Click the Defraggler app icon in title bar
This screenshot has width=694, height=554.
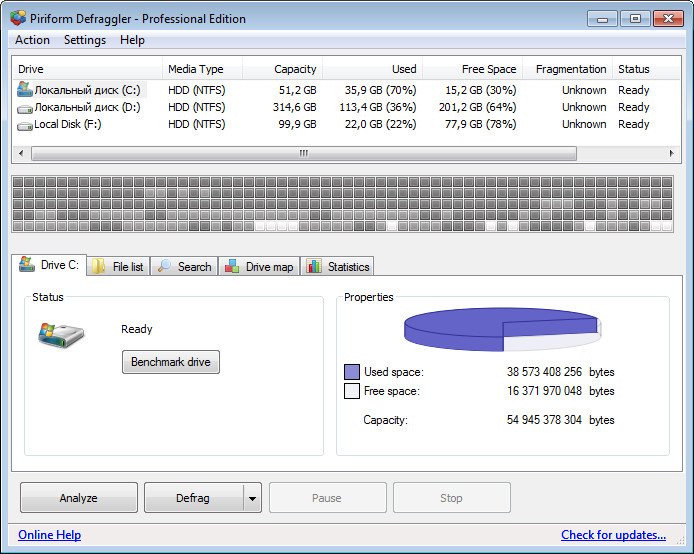[18, 19]
